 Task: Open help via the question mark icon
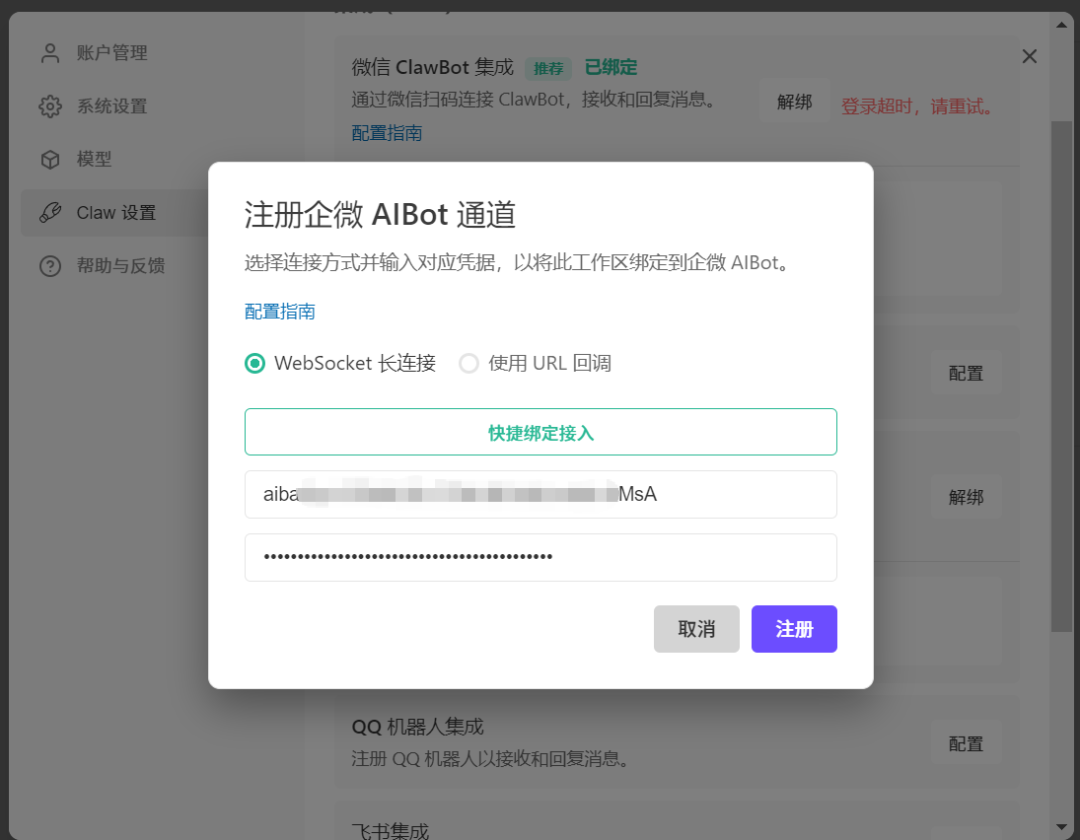[x=49, y=266]
